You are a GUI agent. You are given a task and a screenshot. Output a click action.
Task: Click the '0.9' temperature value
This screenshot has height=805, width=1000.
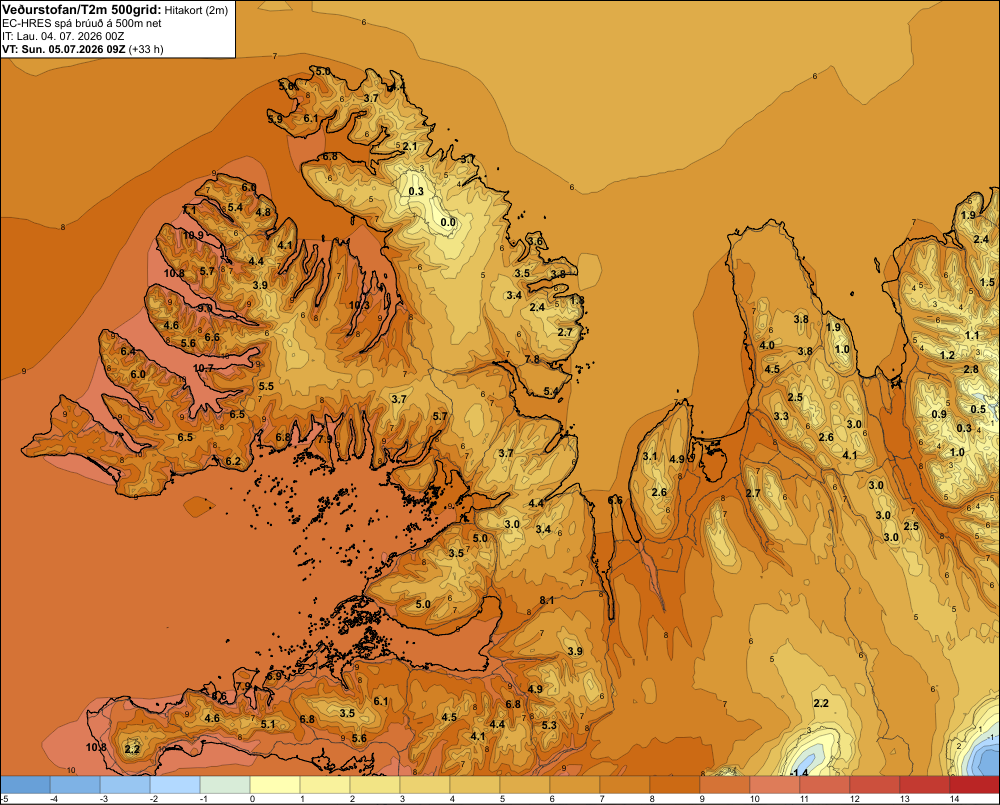(939, 414)
